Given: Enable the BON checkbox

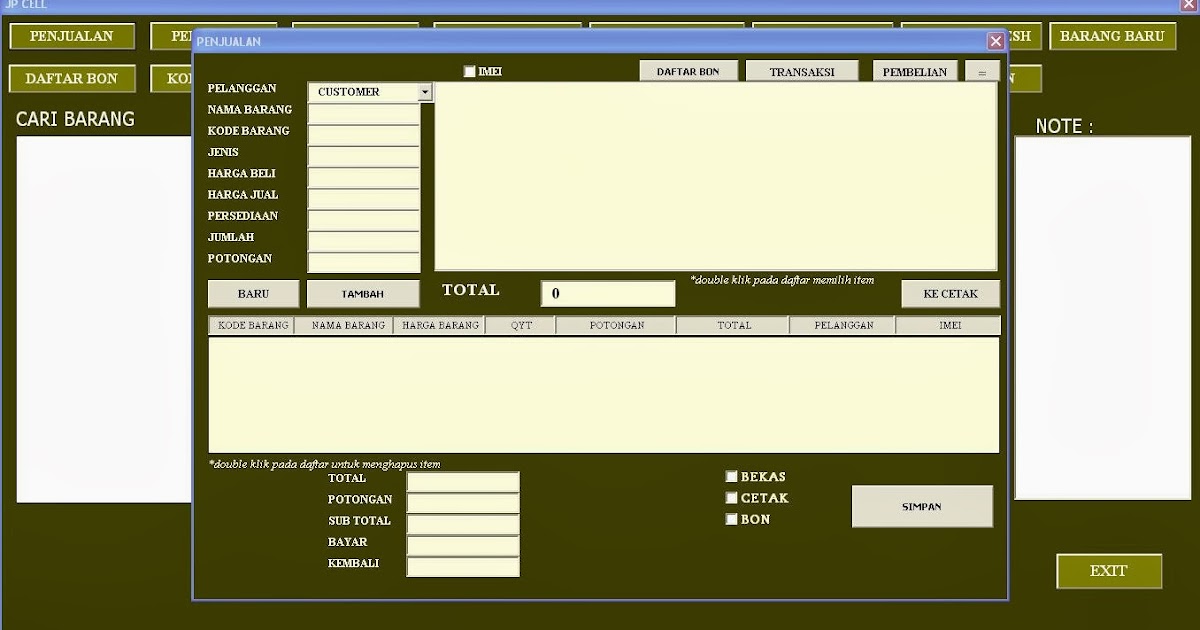Looking at the screenshot, I should [x=732, y=519].
